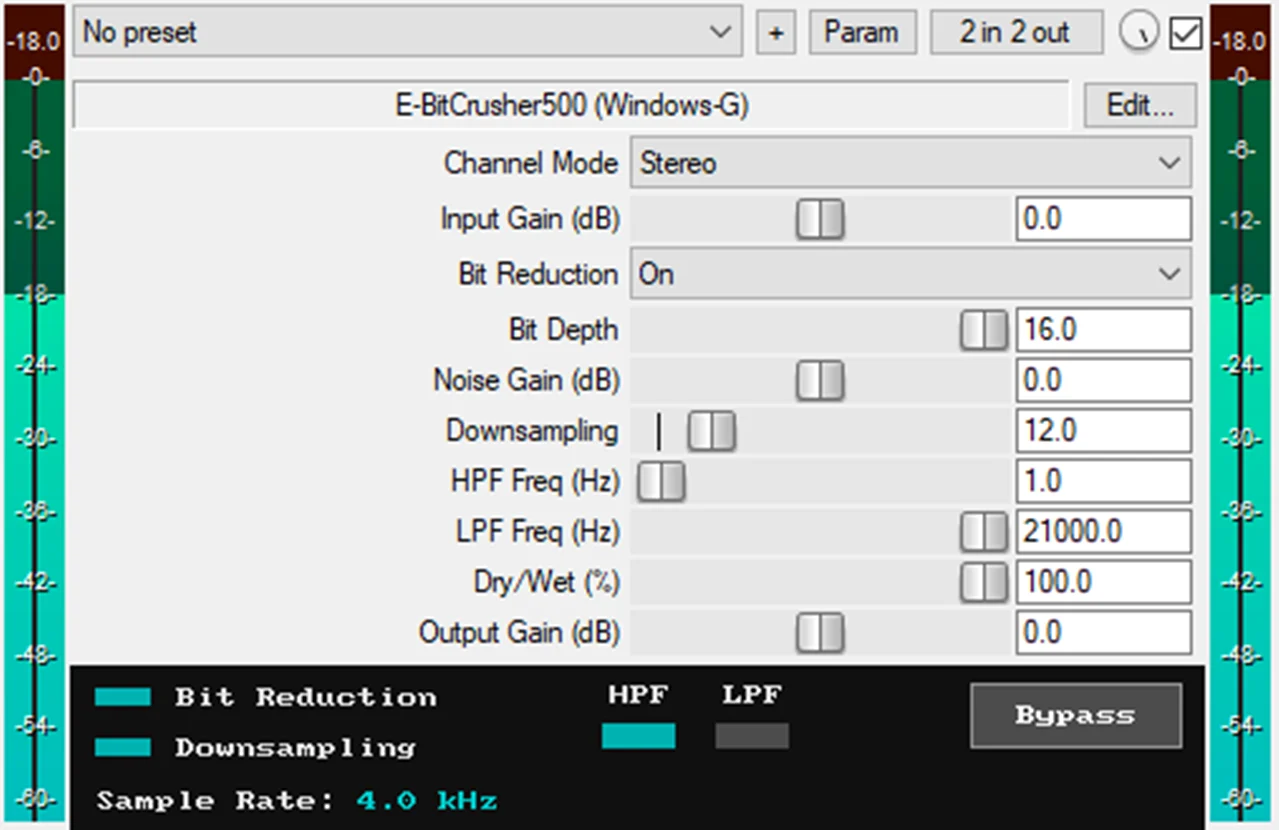This screenshot has height=830, width=1279.
Task: Click the Edit... button
Action: (1140, 105)
